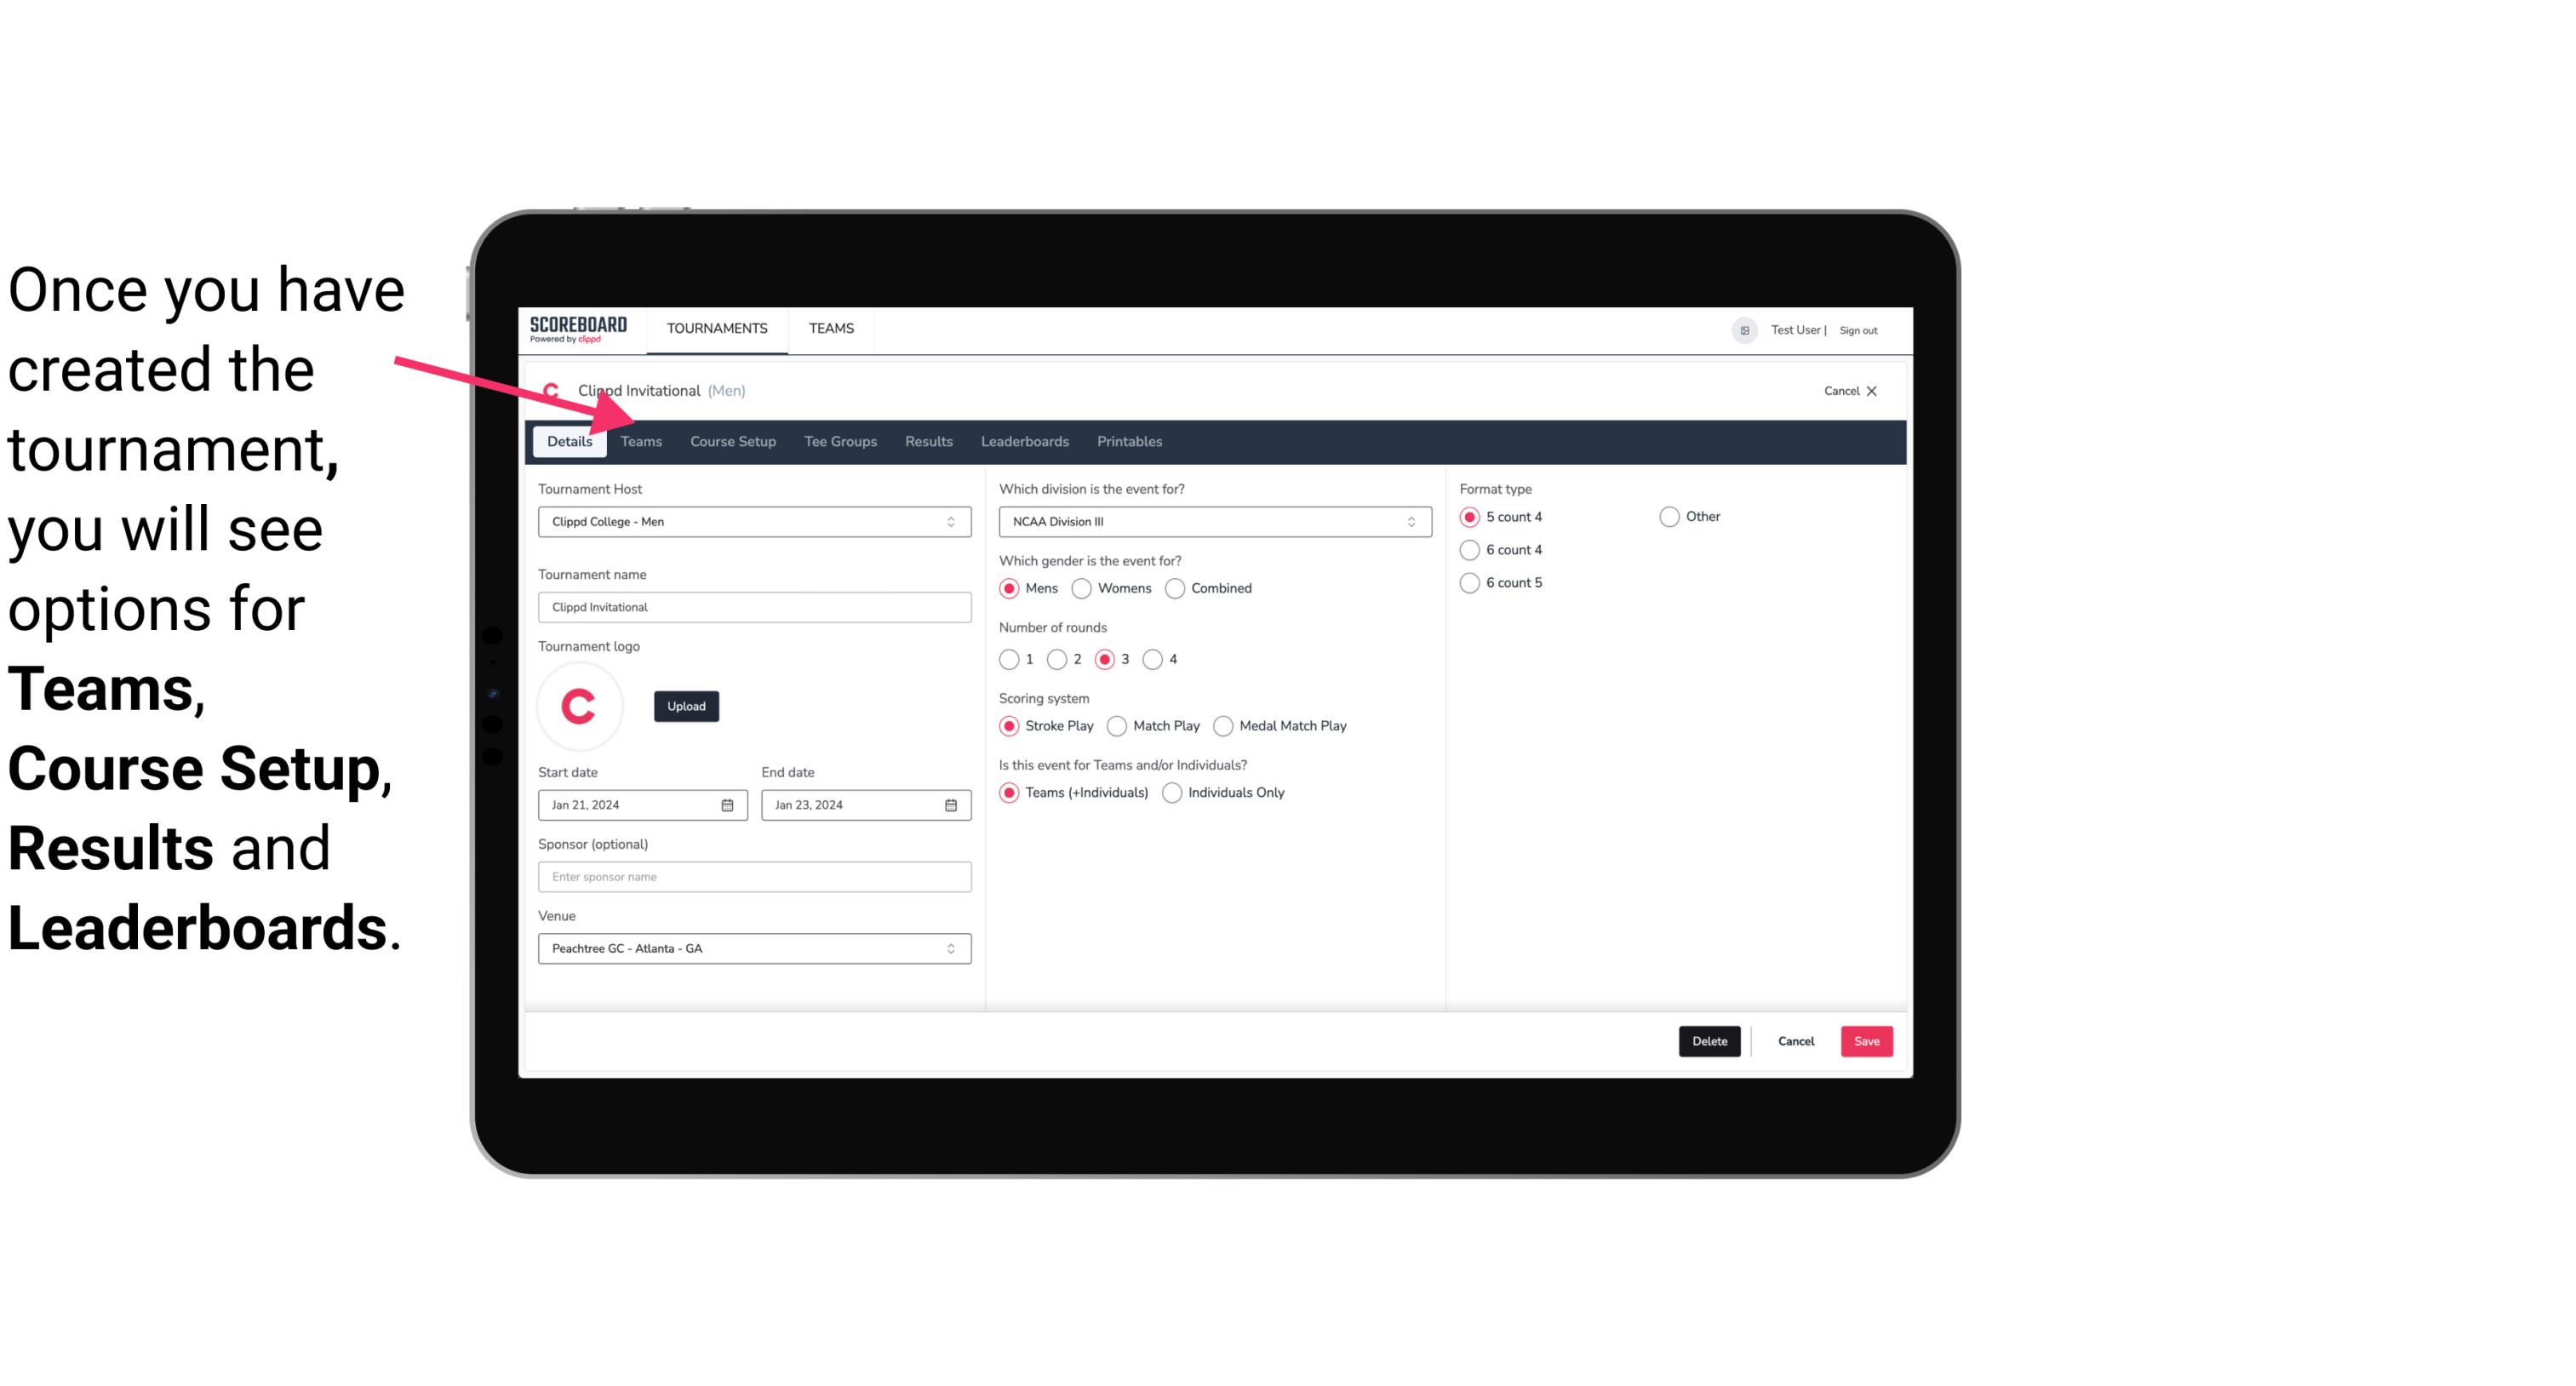
Task: Select 2 rounds radio button
Action: click(x=1059, y=659)
